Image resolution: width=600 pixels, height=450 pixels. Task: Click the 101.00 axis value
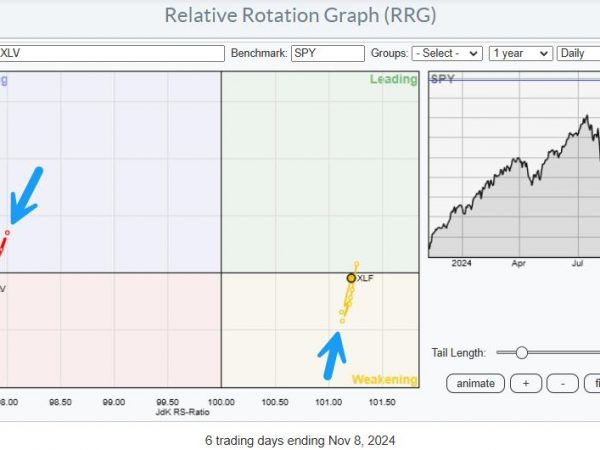(x=328, y=402)
